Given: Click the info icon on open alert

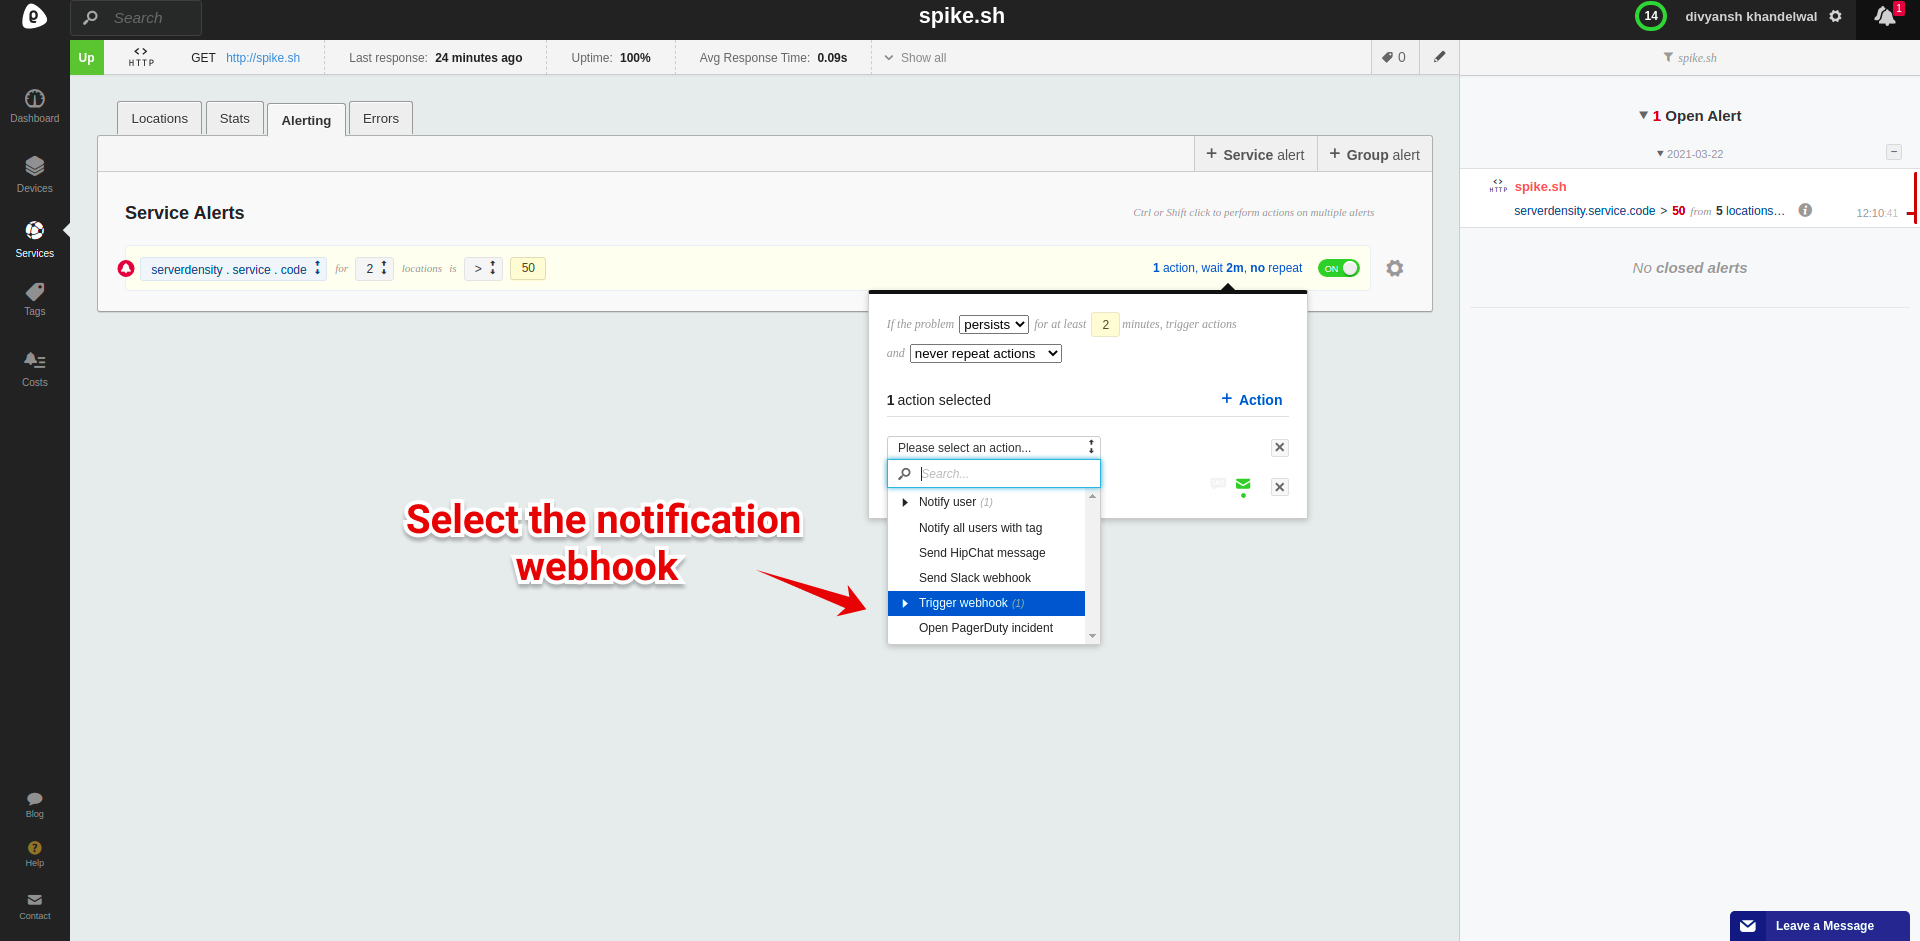Looking at the screenshot, I should tap(1805, 210).
